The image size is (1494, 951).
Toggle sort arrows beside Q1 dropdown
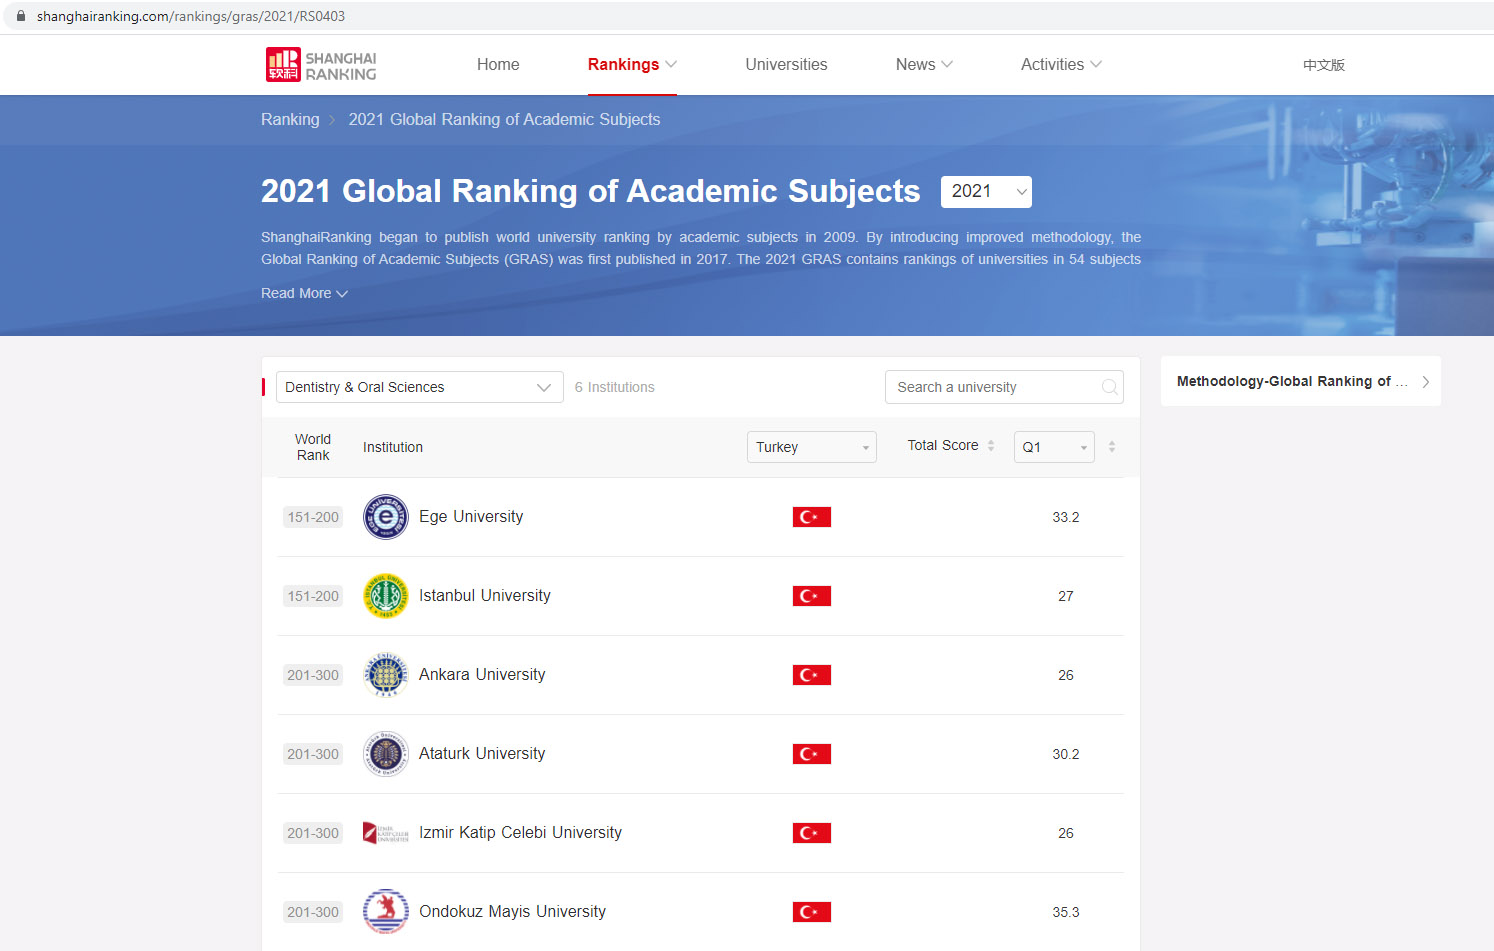tap(1112, 447)
